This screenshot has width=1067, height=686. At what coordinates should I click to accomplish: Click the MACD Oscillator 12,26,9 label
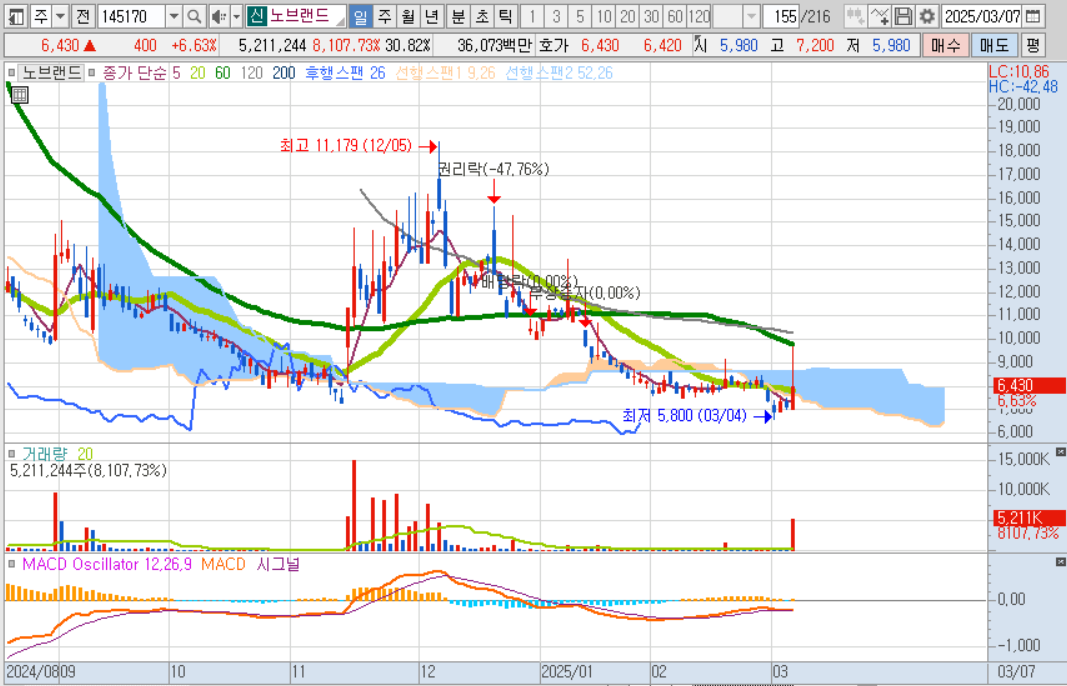pos(107,564)
